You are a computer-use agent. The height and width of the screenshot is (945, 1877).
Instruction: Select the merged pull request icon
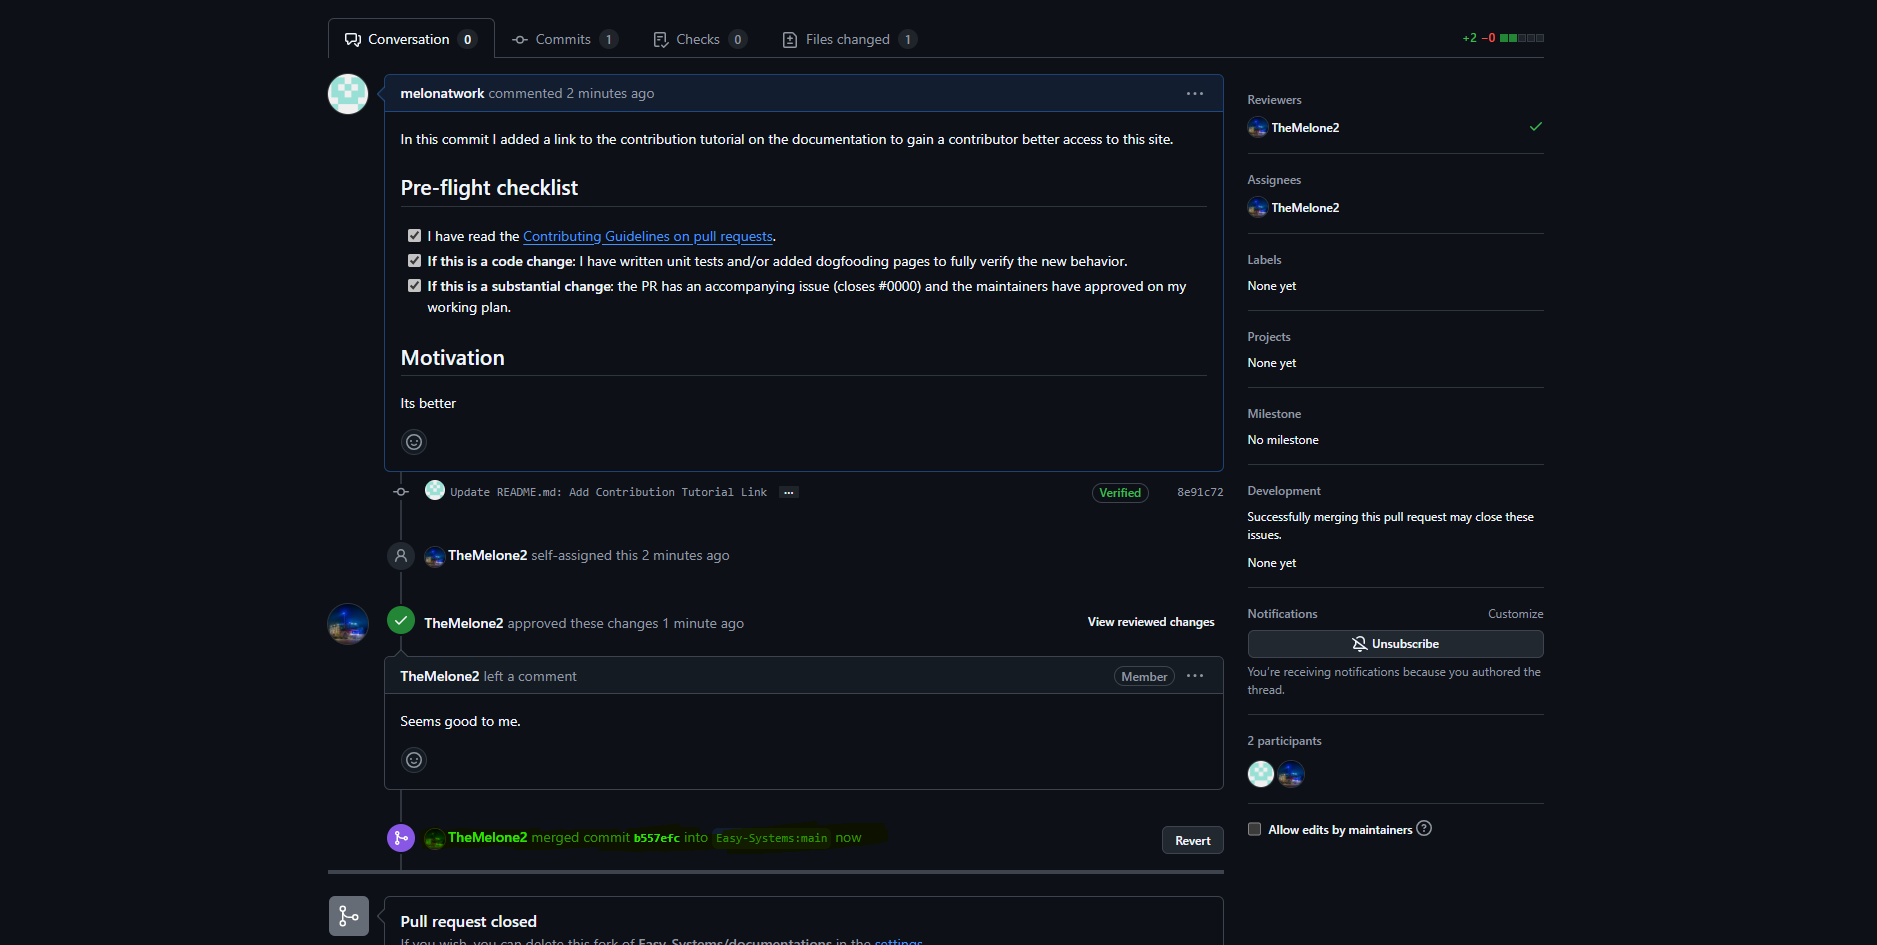[400, 837]
